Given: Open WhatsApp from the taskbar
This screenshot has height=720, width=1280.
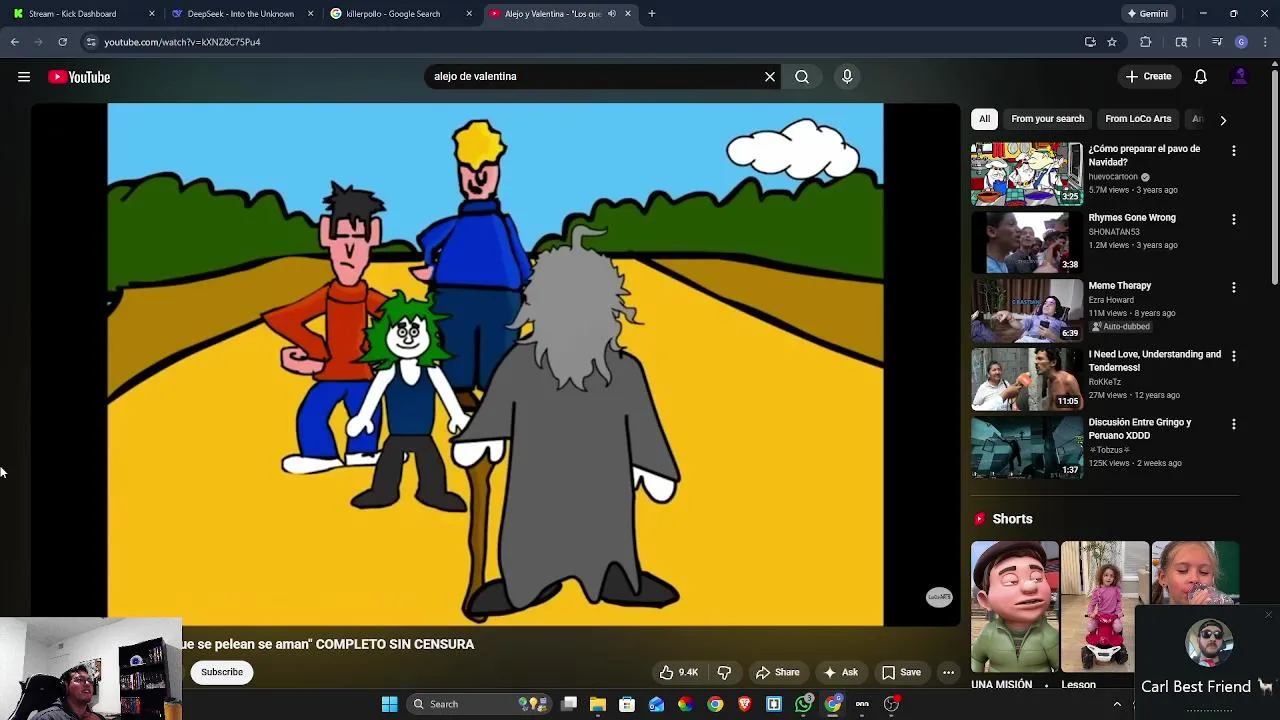Looking at the screenshot, I should coord(804,704).
